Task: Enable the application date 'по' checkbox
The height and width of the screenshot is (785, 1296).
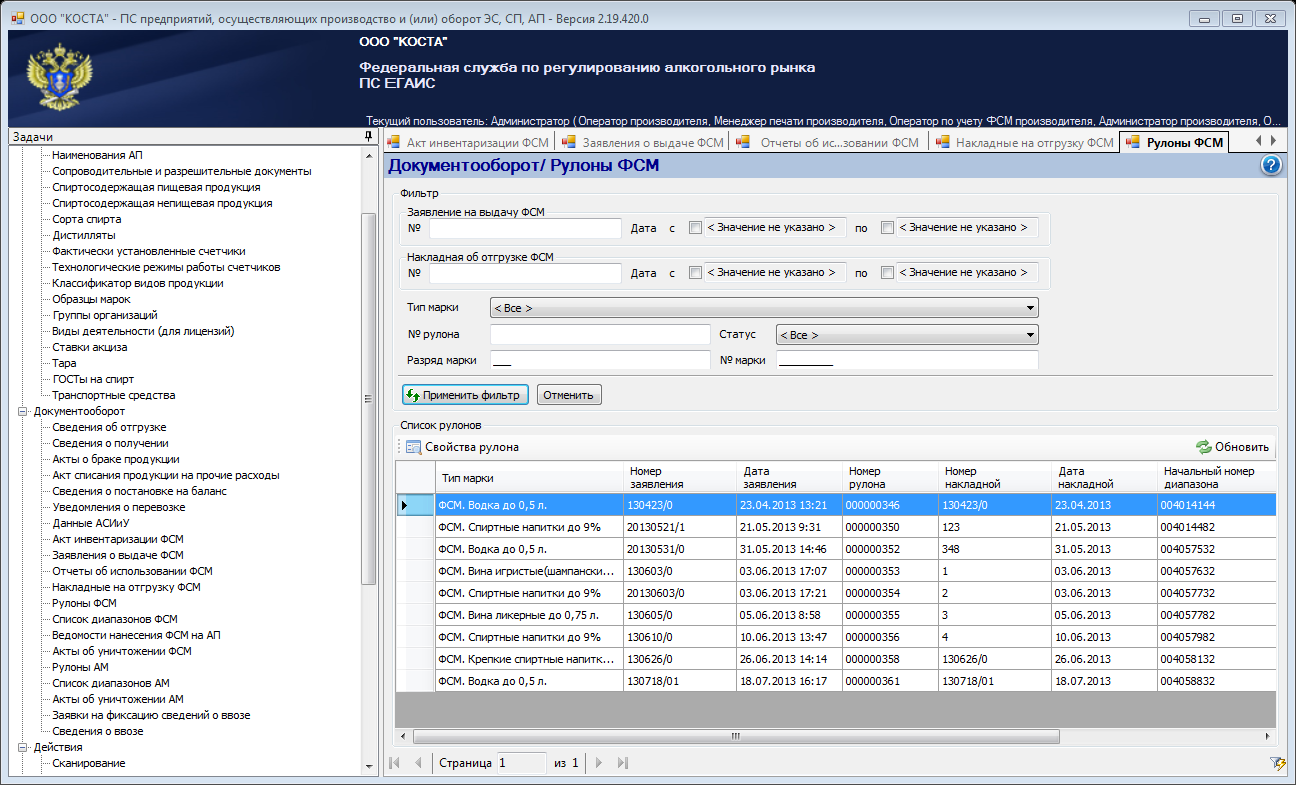Action: 887,228
